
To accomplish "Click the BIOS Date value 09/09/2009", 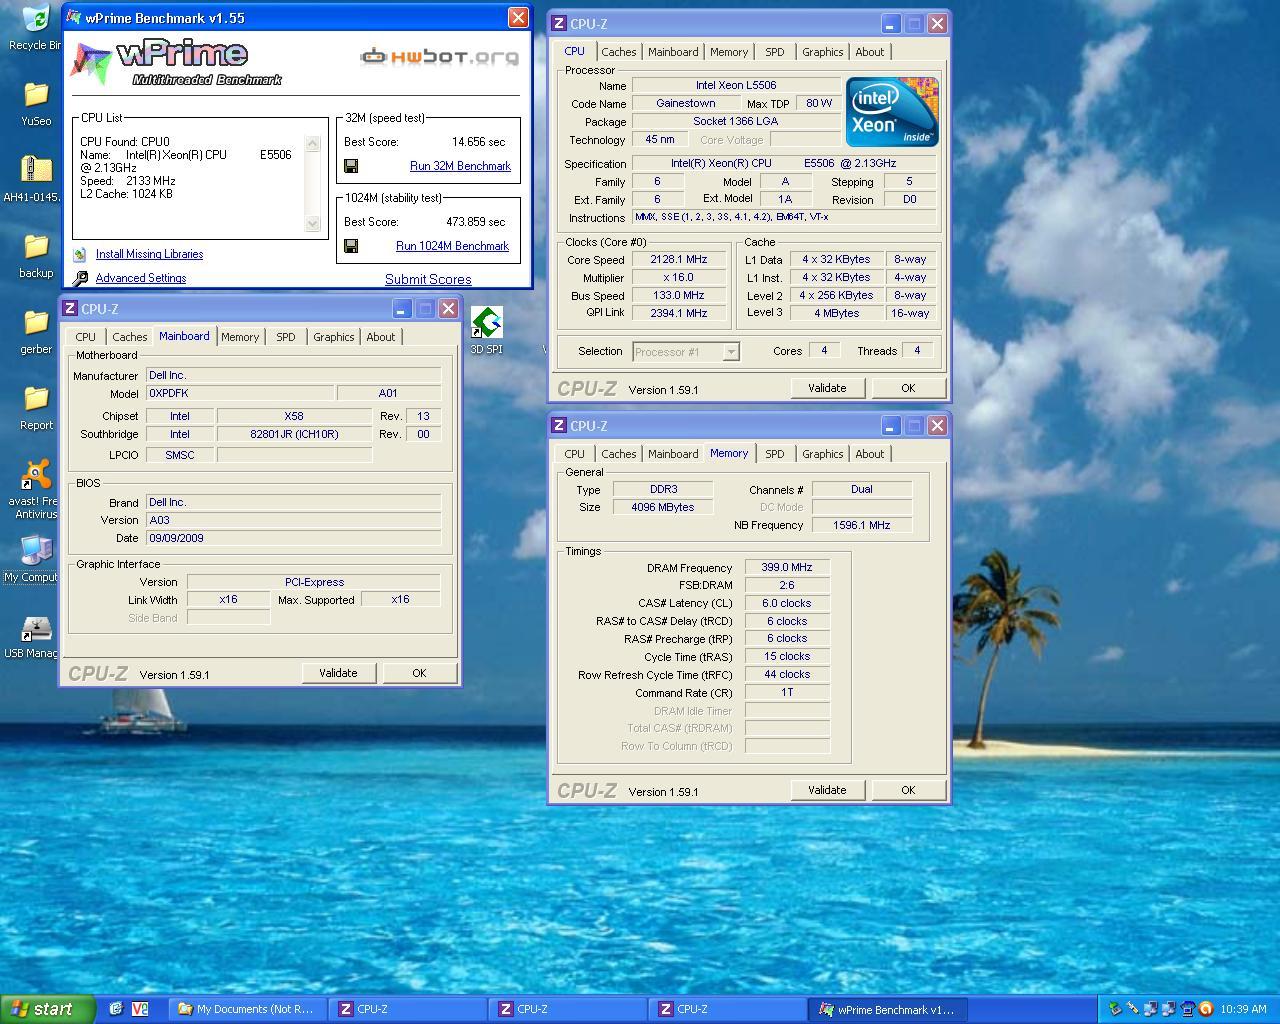I will tap(294, 538).
